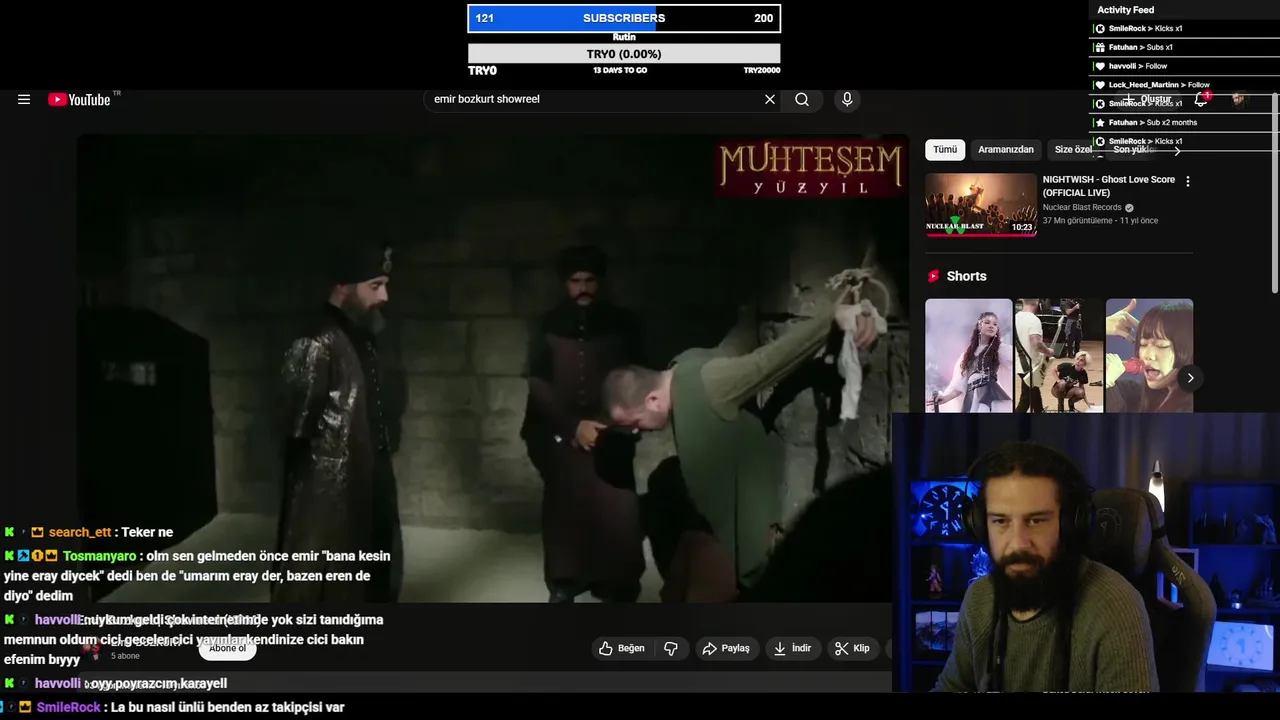Select the Tümü filter chip
This screenshot has width=1280, height=720.
(945, 150)
